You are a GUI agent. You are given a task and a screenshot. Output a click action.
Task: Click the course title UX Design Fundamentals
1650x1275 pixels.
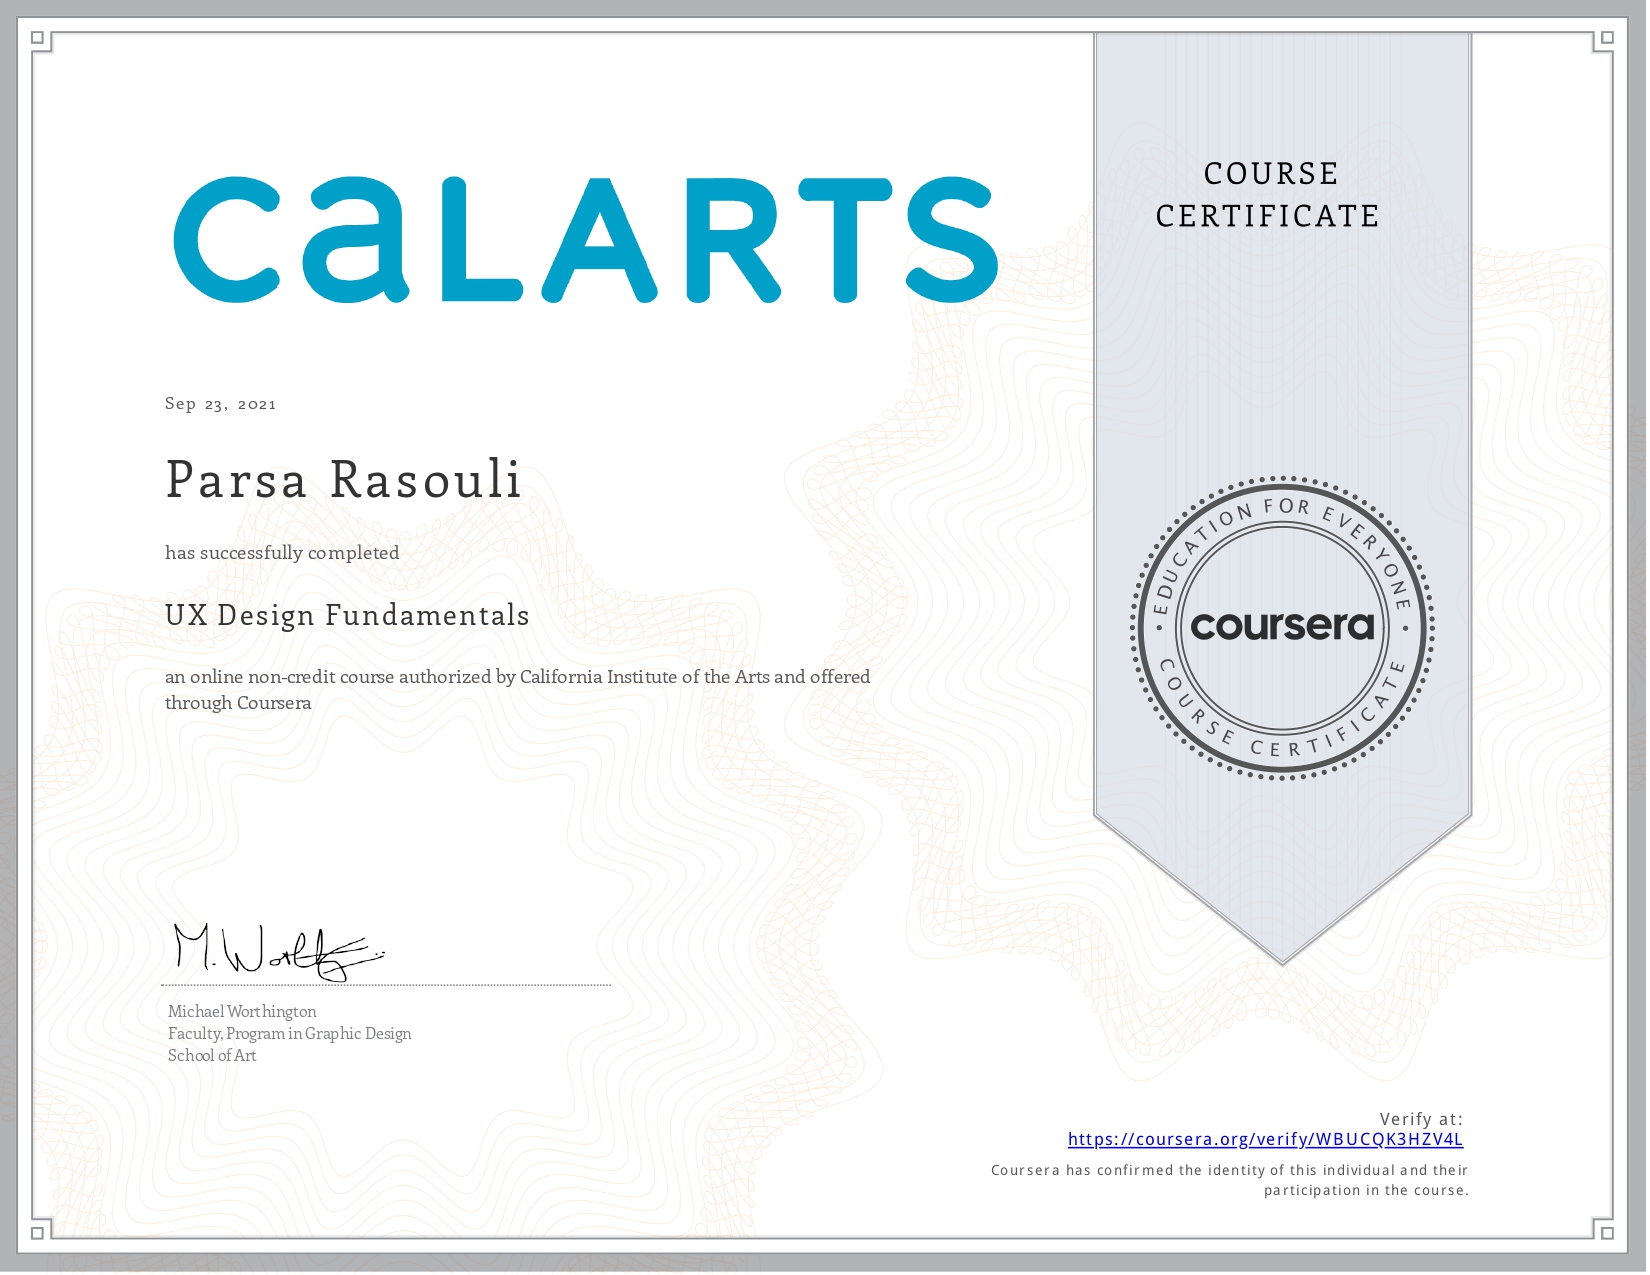coord(347,615)
